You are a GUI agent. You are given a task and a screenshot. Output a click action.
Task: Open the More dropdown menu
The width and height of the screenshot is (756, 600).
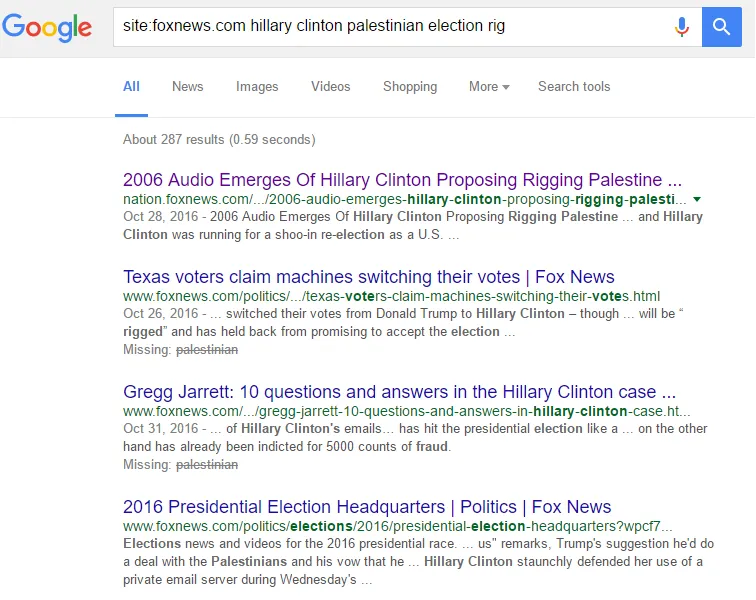pyautogui.click(x=489, y=87)
